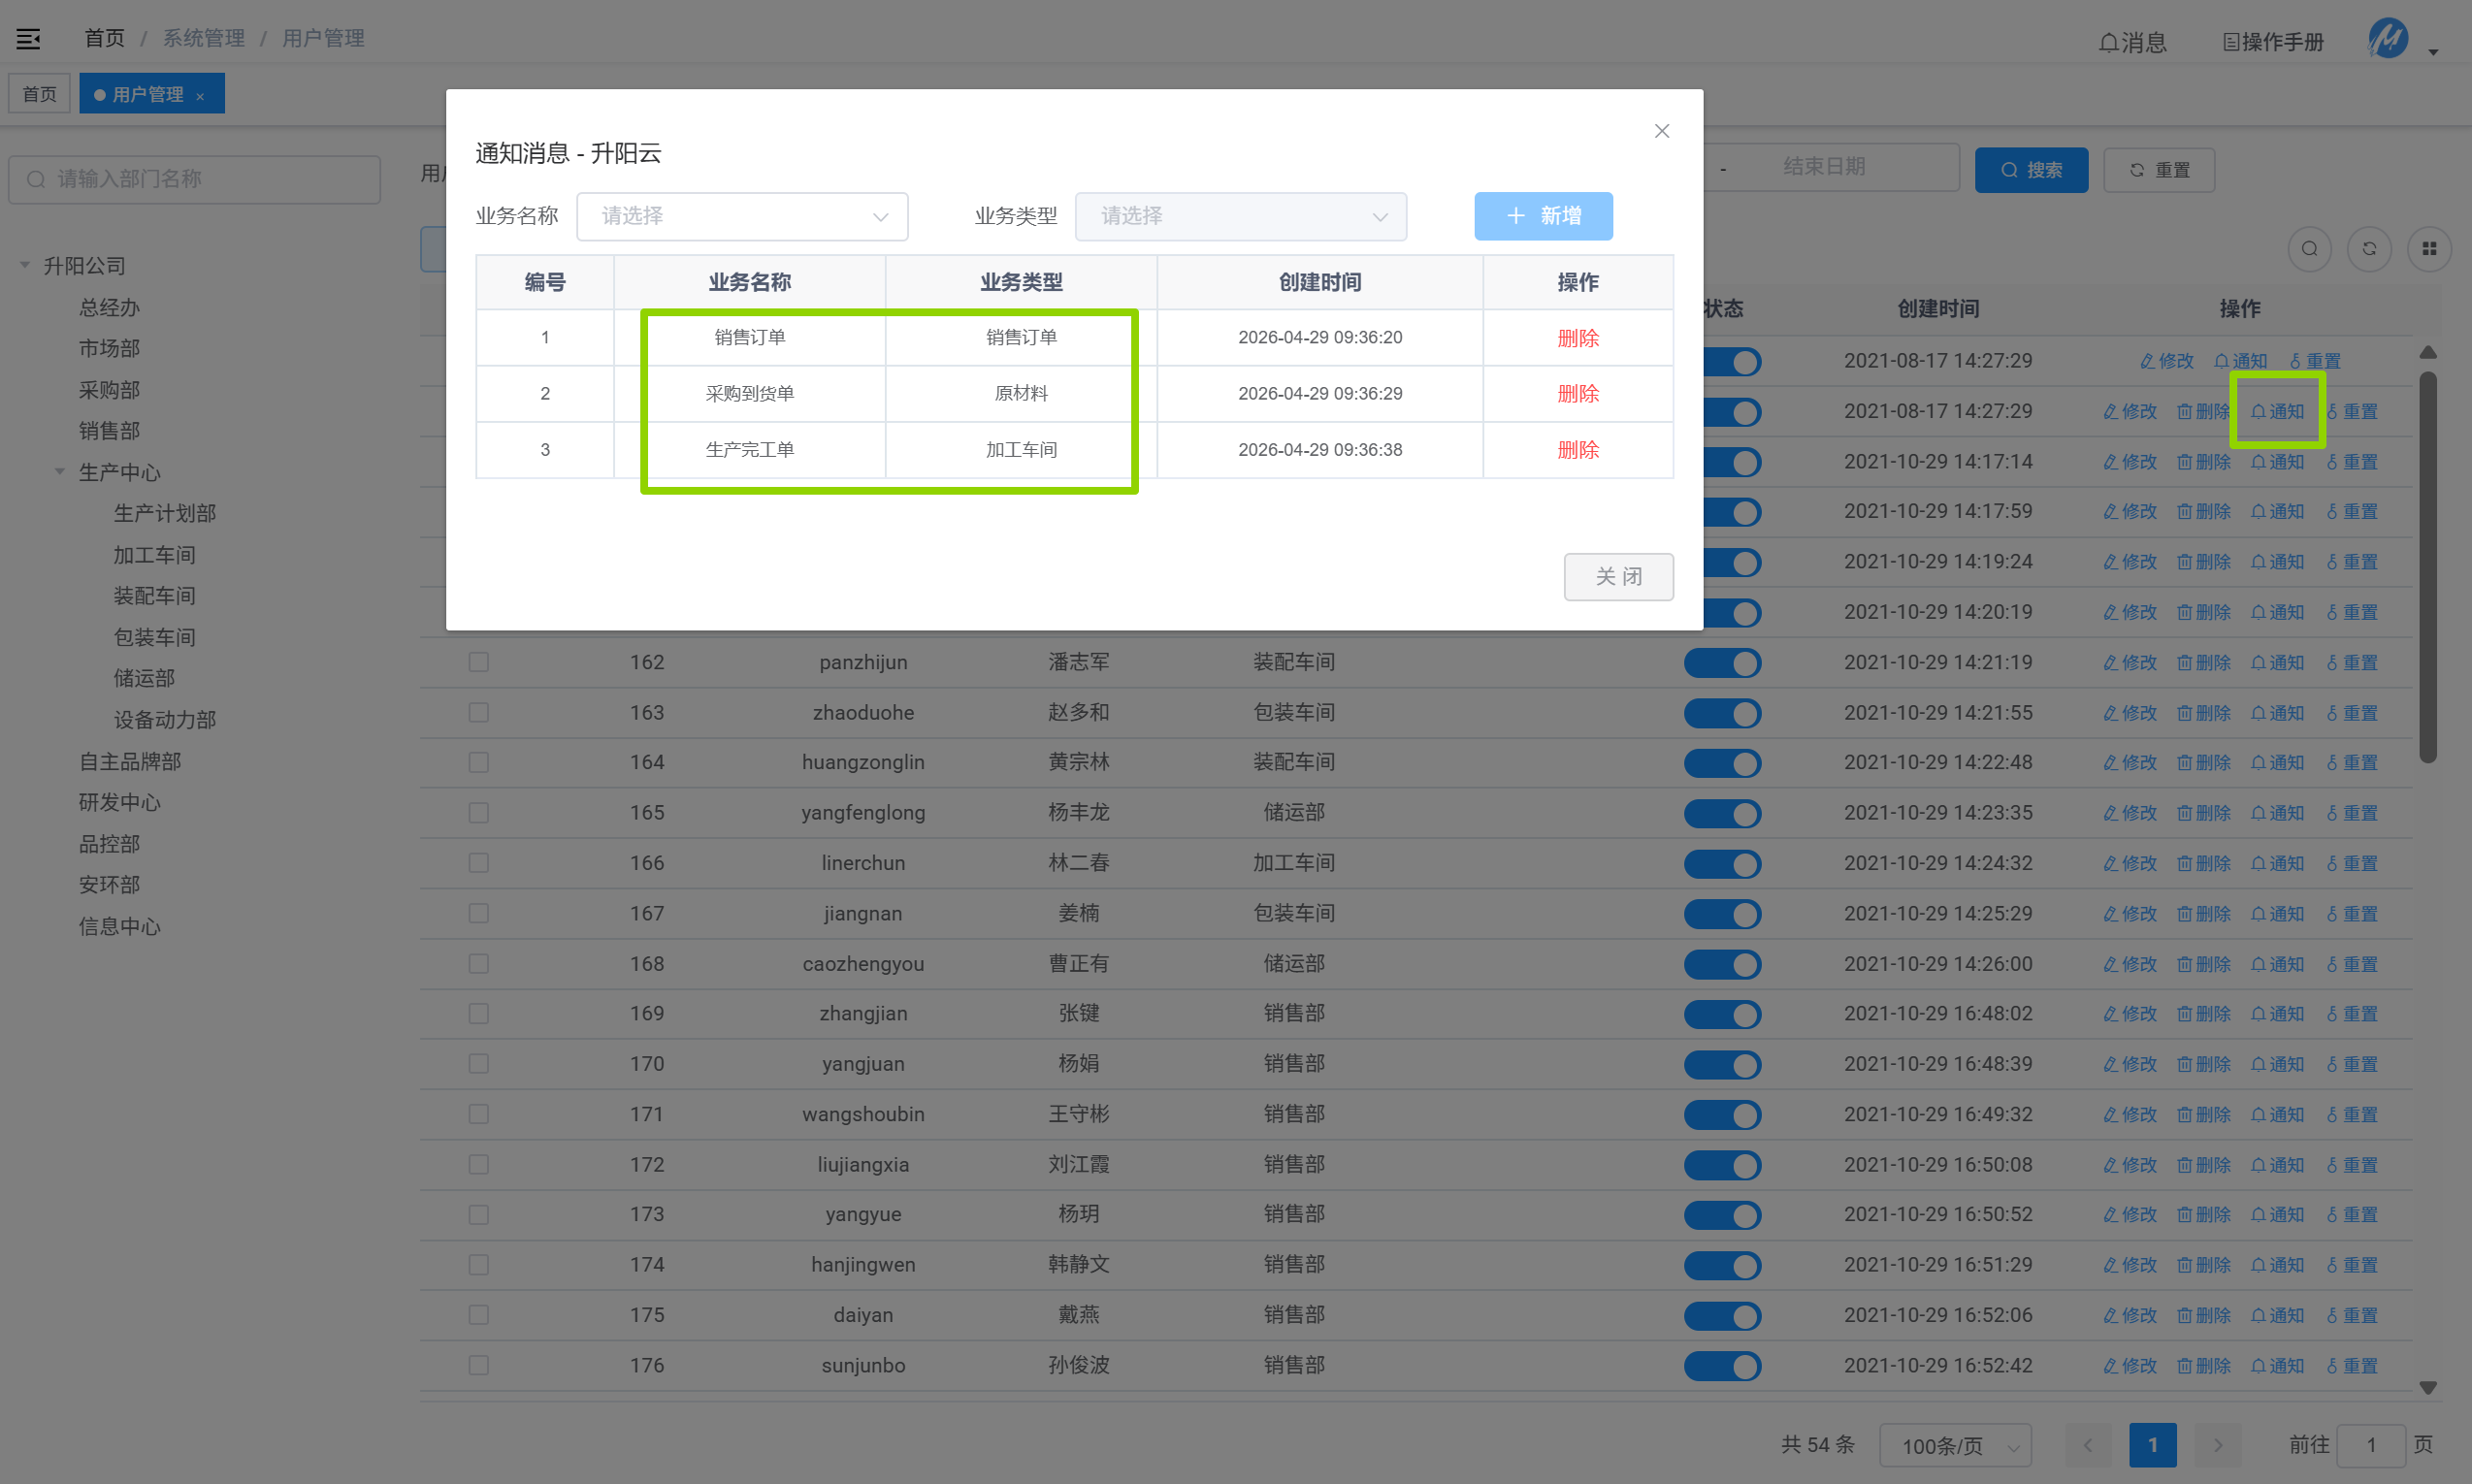Click the user avatar logo
Screen dimensions: 2472x1484
2389,39
